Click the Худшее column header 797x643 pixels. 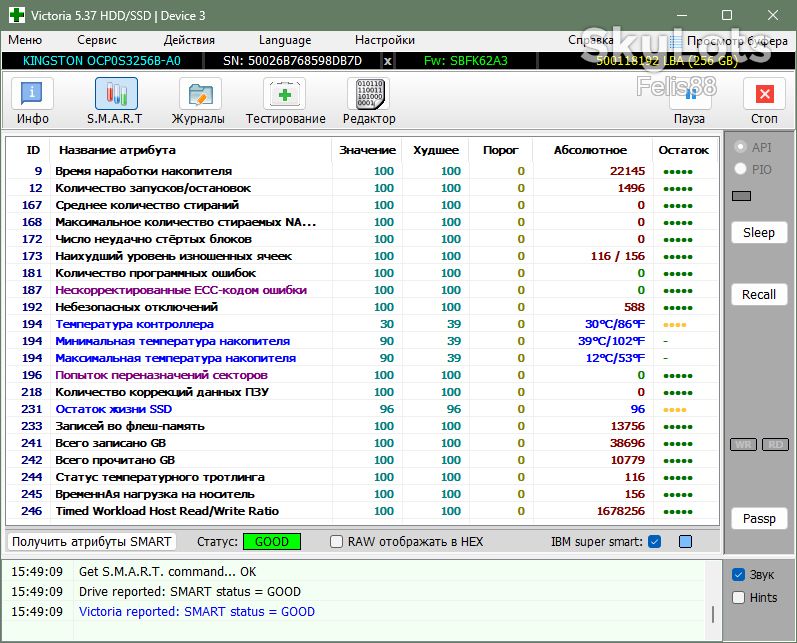click(x=436, y=150)
